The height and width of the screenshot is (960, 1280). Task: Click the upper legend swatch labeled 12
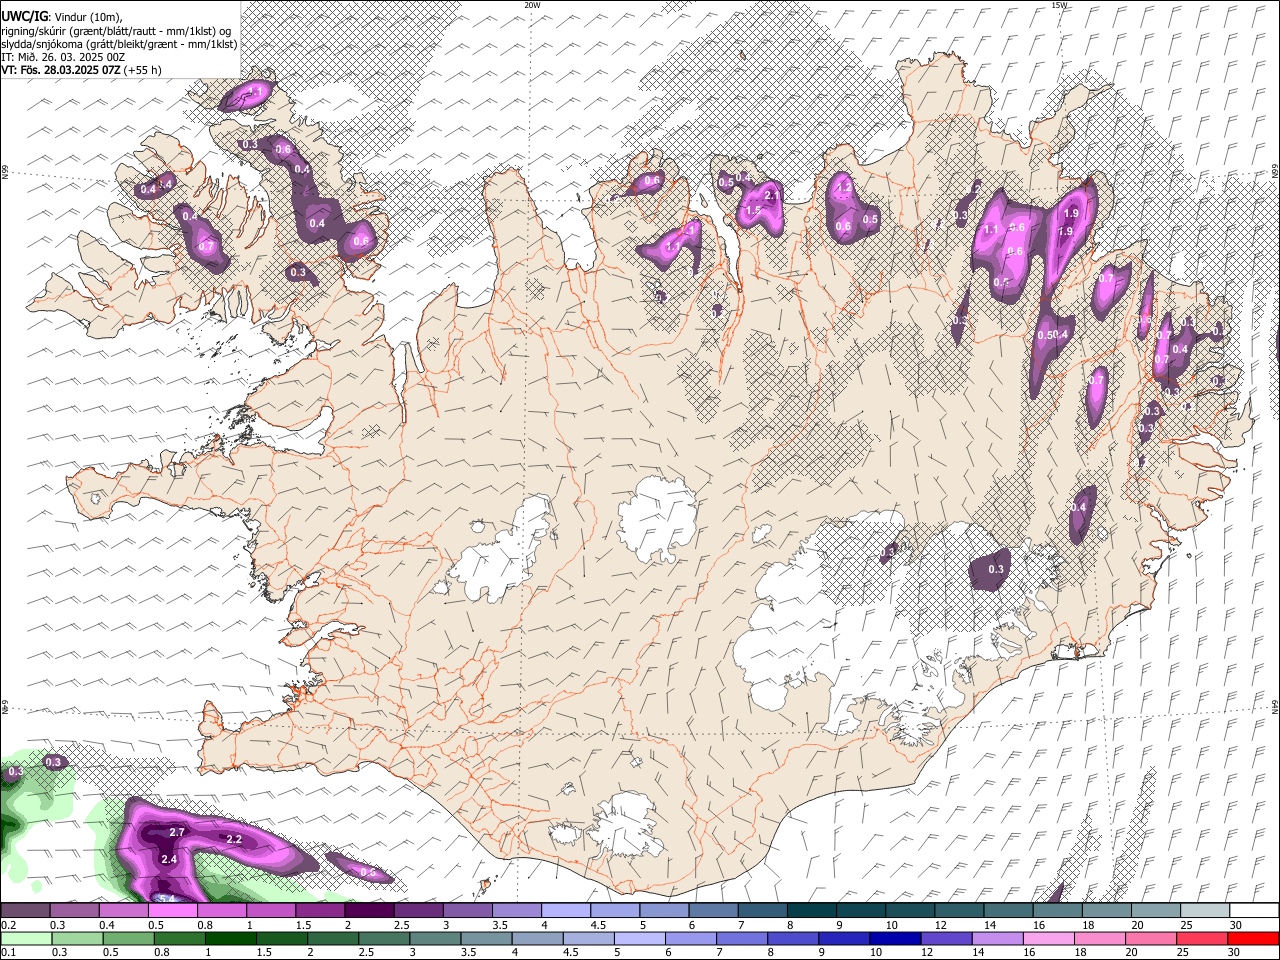tap(959, 910)
